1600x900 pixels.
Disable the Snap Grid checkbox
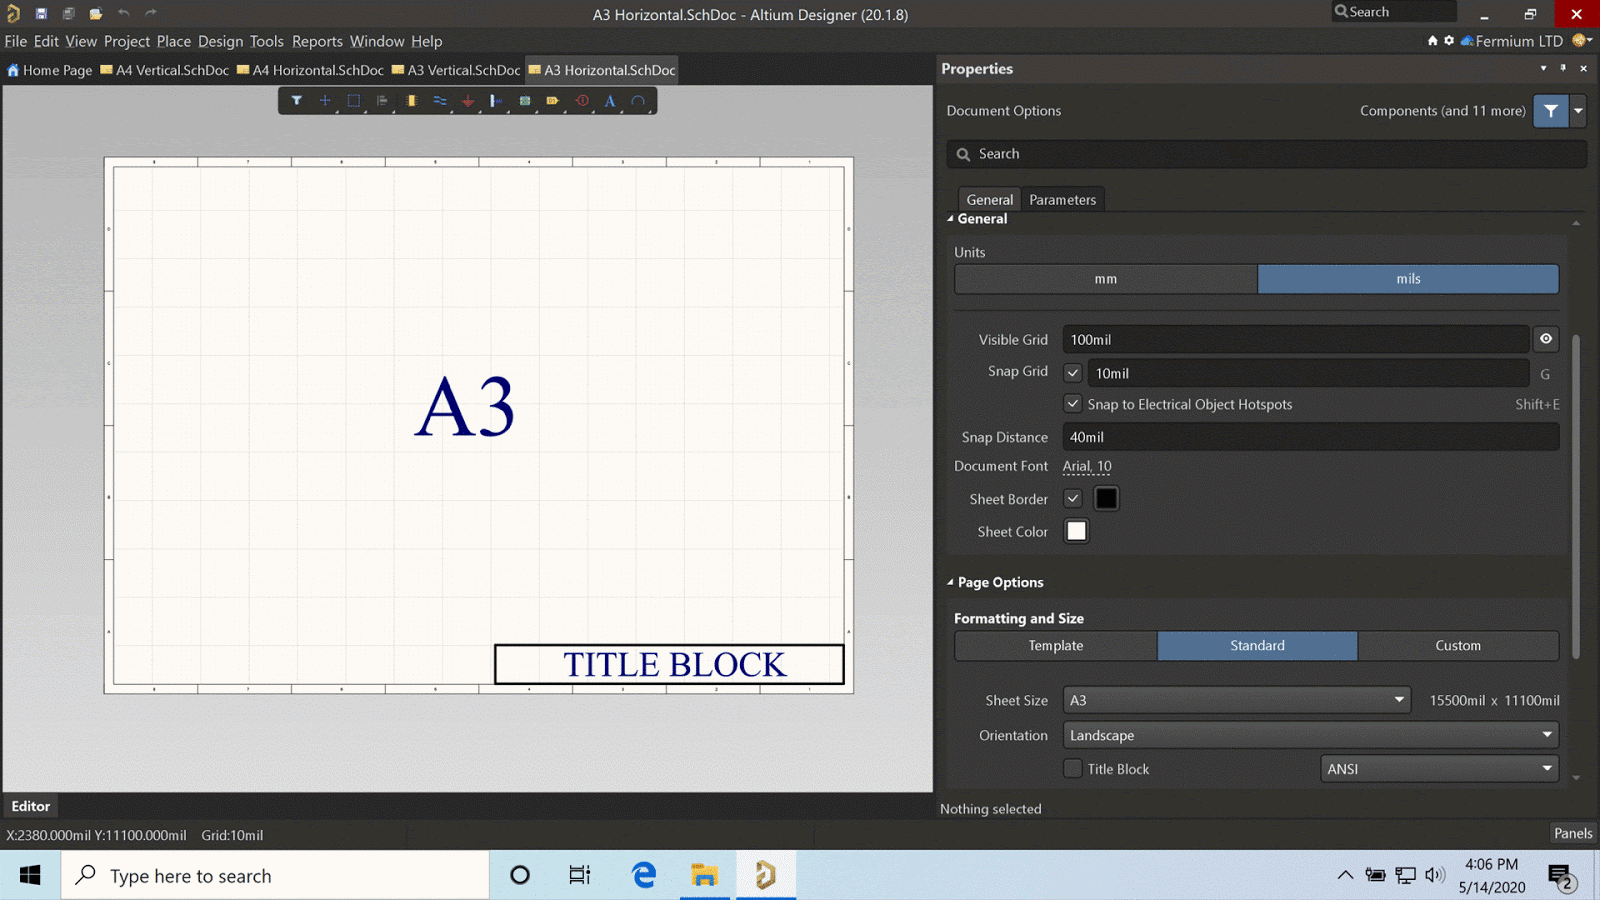(x=1073, y=373)
